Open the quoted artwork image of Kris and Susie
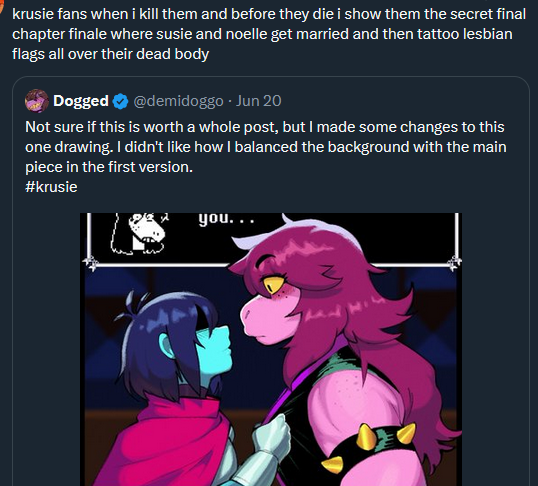Image resolution: width=538 pixels, height=486 pixels. (x=271, y=349)
